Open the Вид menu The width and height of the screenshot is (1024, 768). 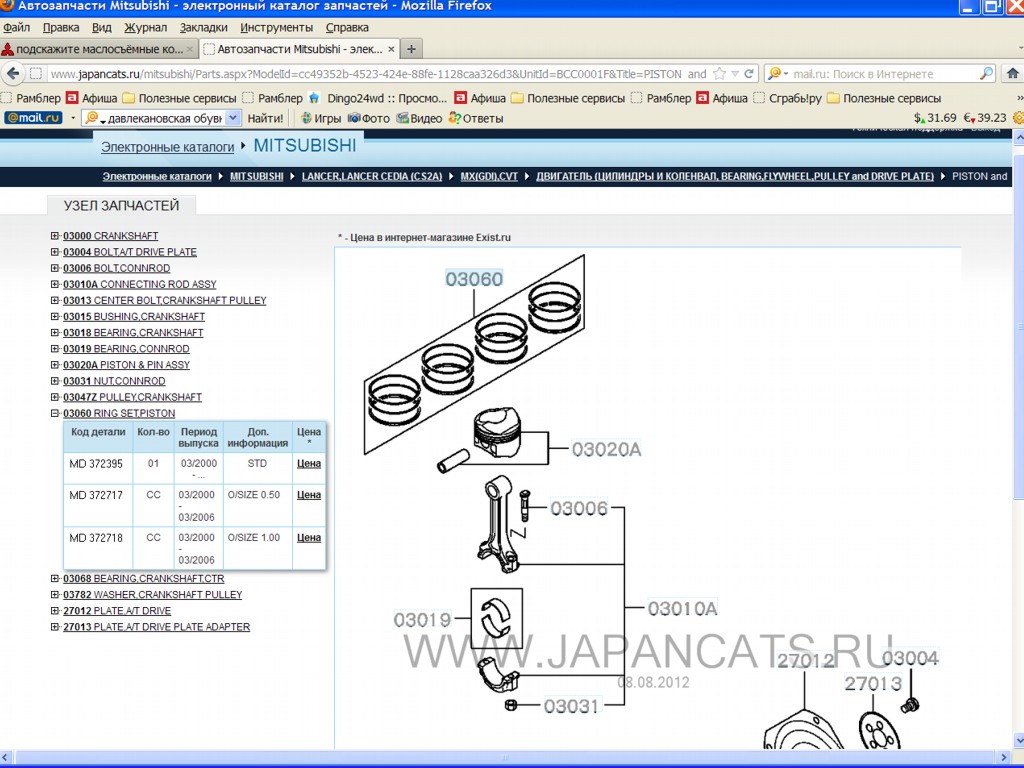[x=101, y=27]
